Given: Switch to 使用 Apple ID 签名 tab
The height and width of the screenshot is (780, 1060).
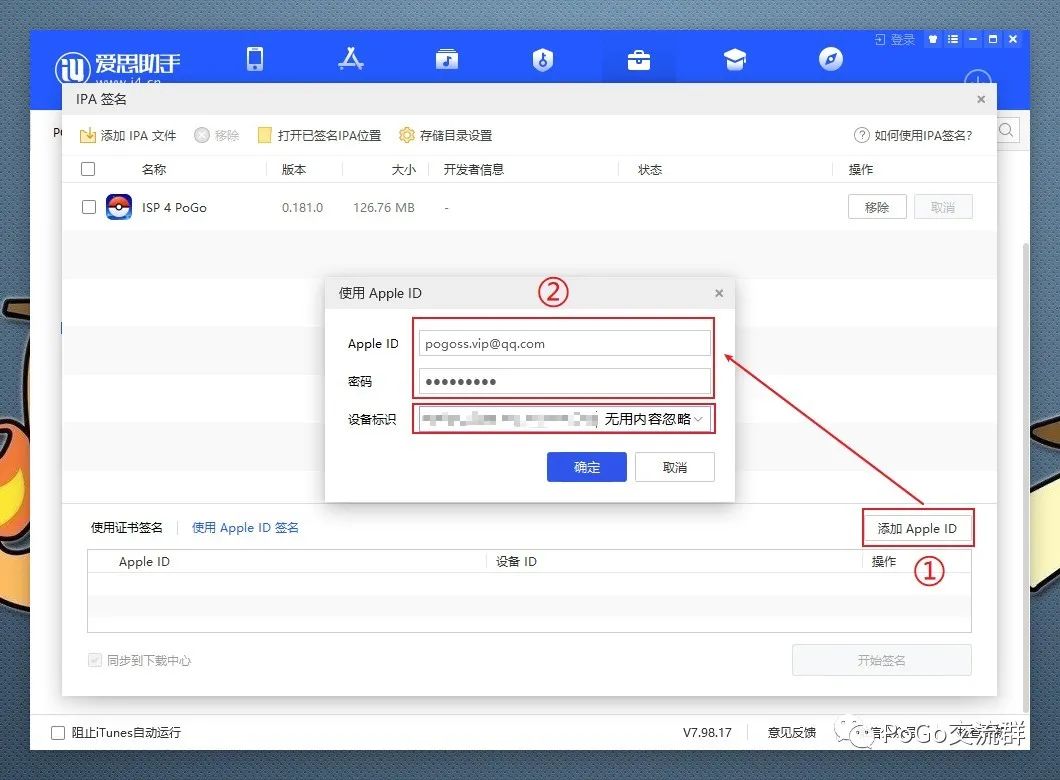Looking at the screenshot, I should point(245,527).
